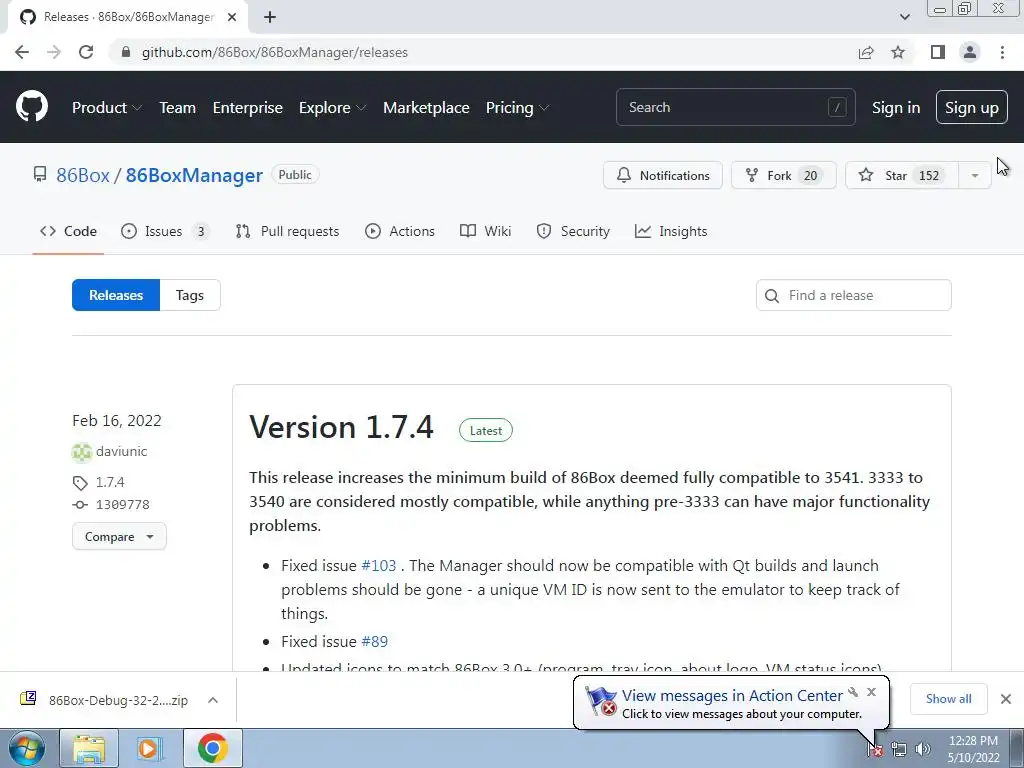Screen dimensions: 1024x768
Task: Click the padlock site info icon
Action: (x=125, y=52)
